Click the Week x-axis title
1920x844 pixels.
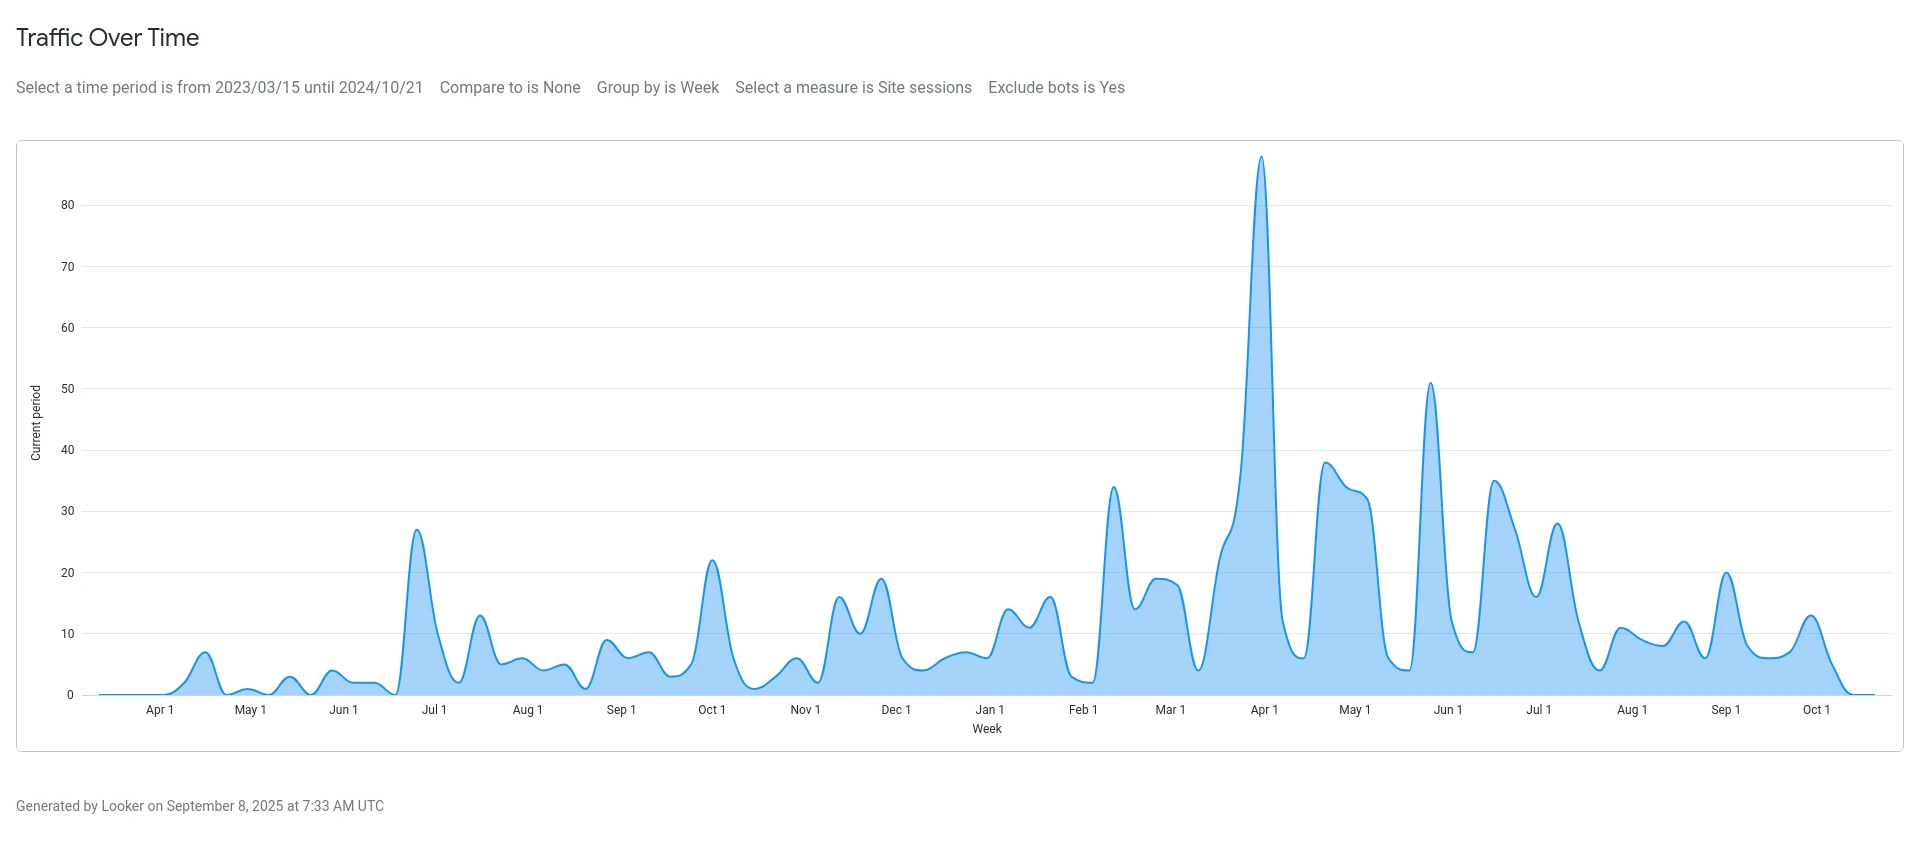click(x=987, y=729)
